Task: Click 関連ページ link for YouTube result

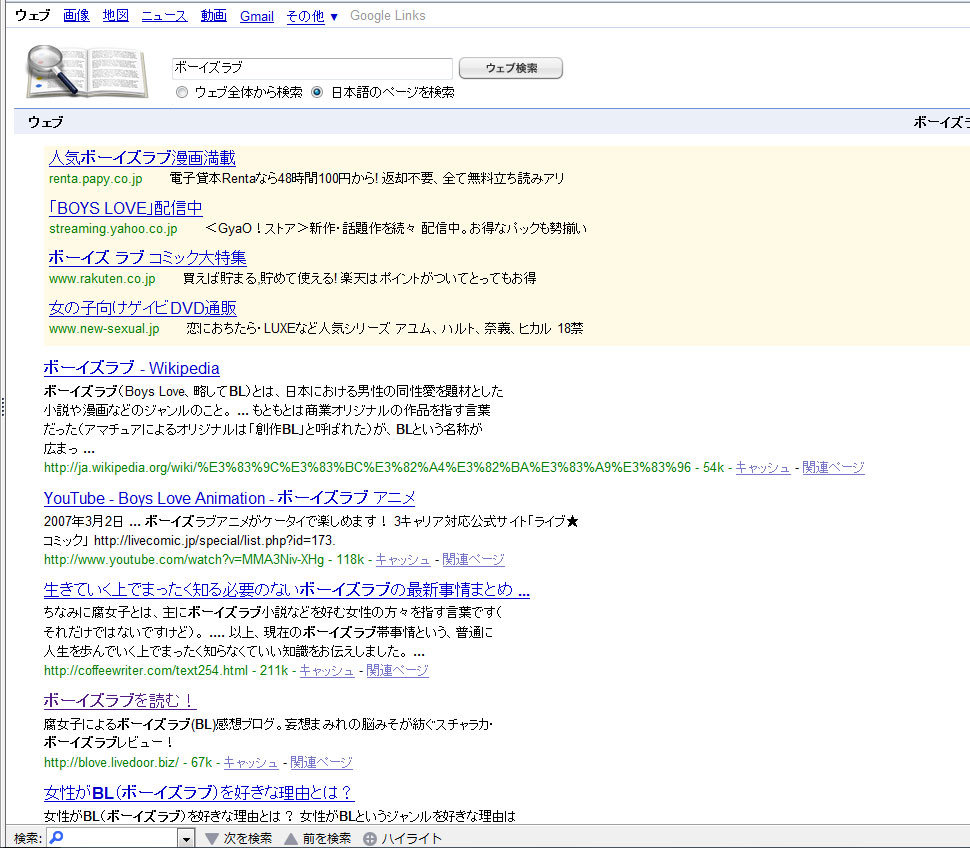Action: coord(473,560)
